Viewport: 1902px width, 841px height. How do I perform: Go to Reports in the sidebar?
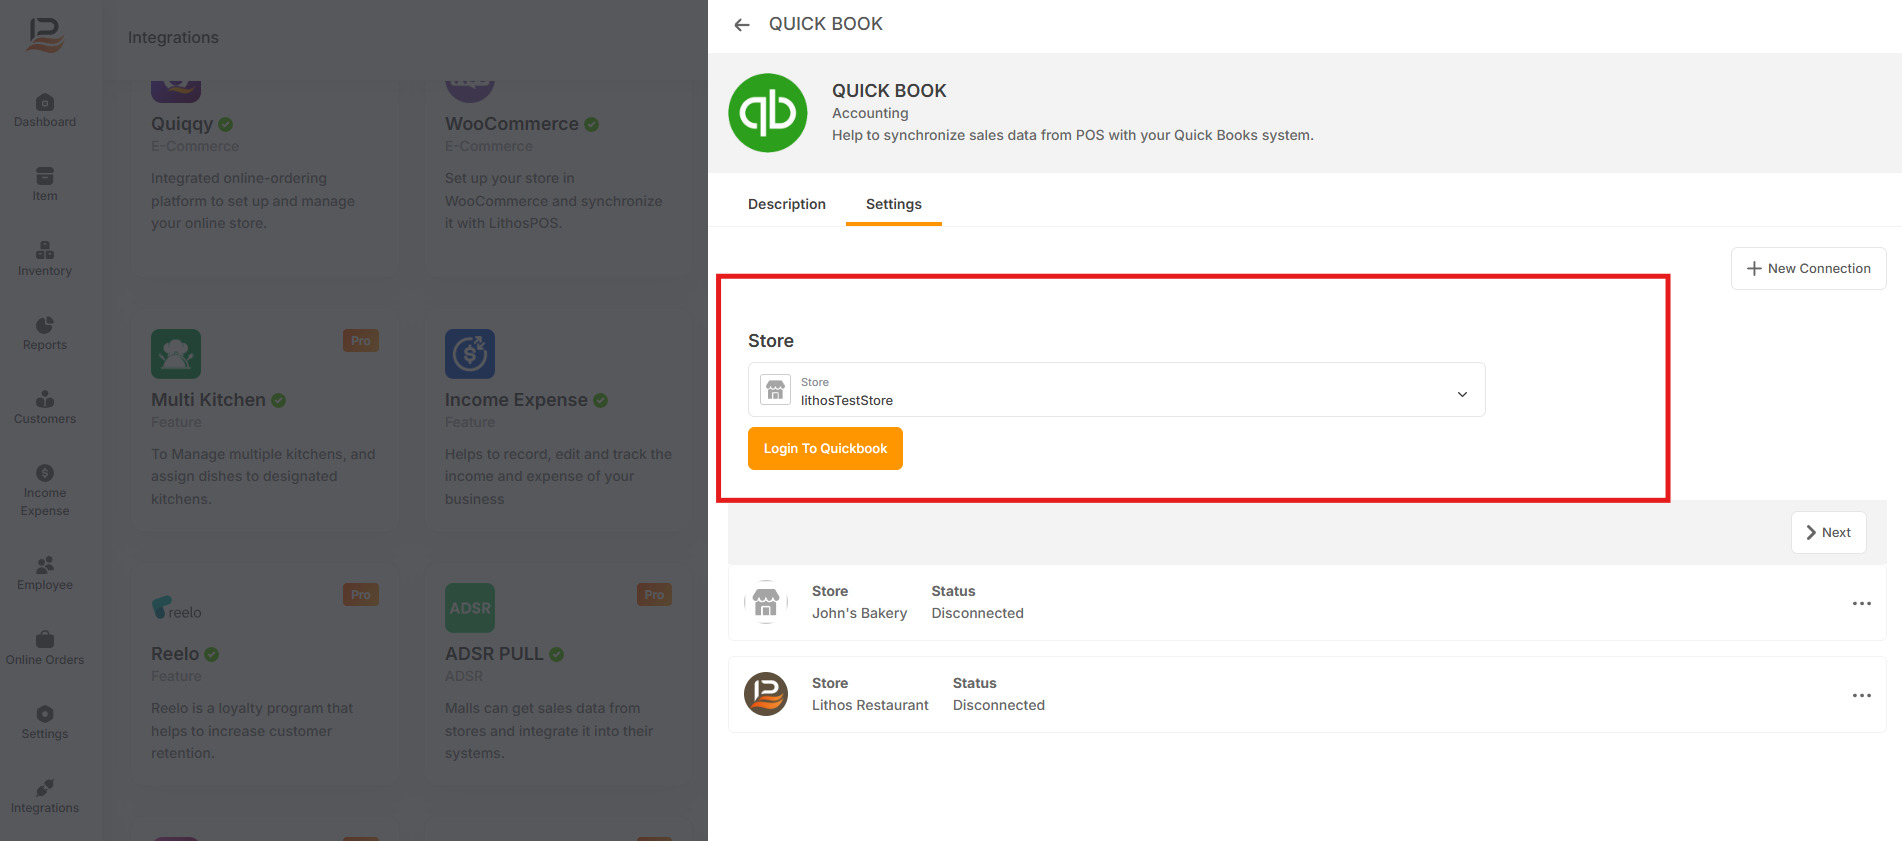(x=45, y=333)
